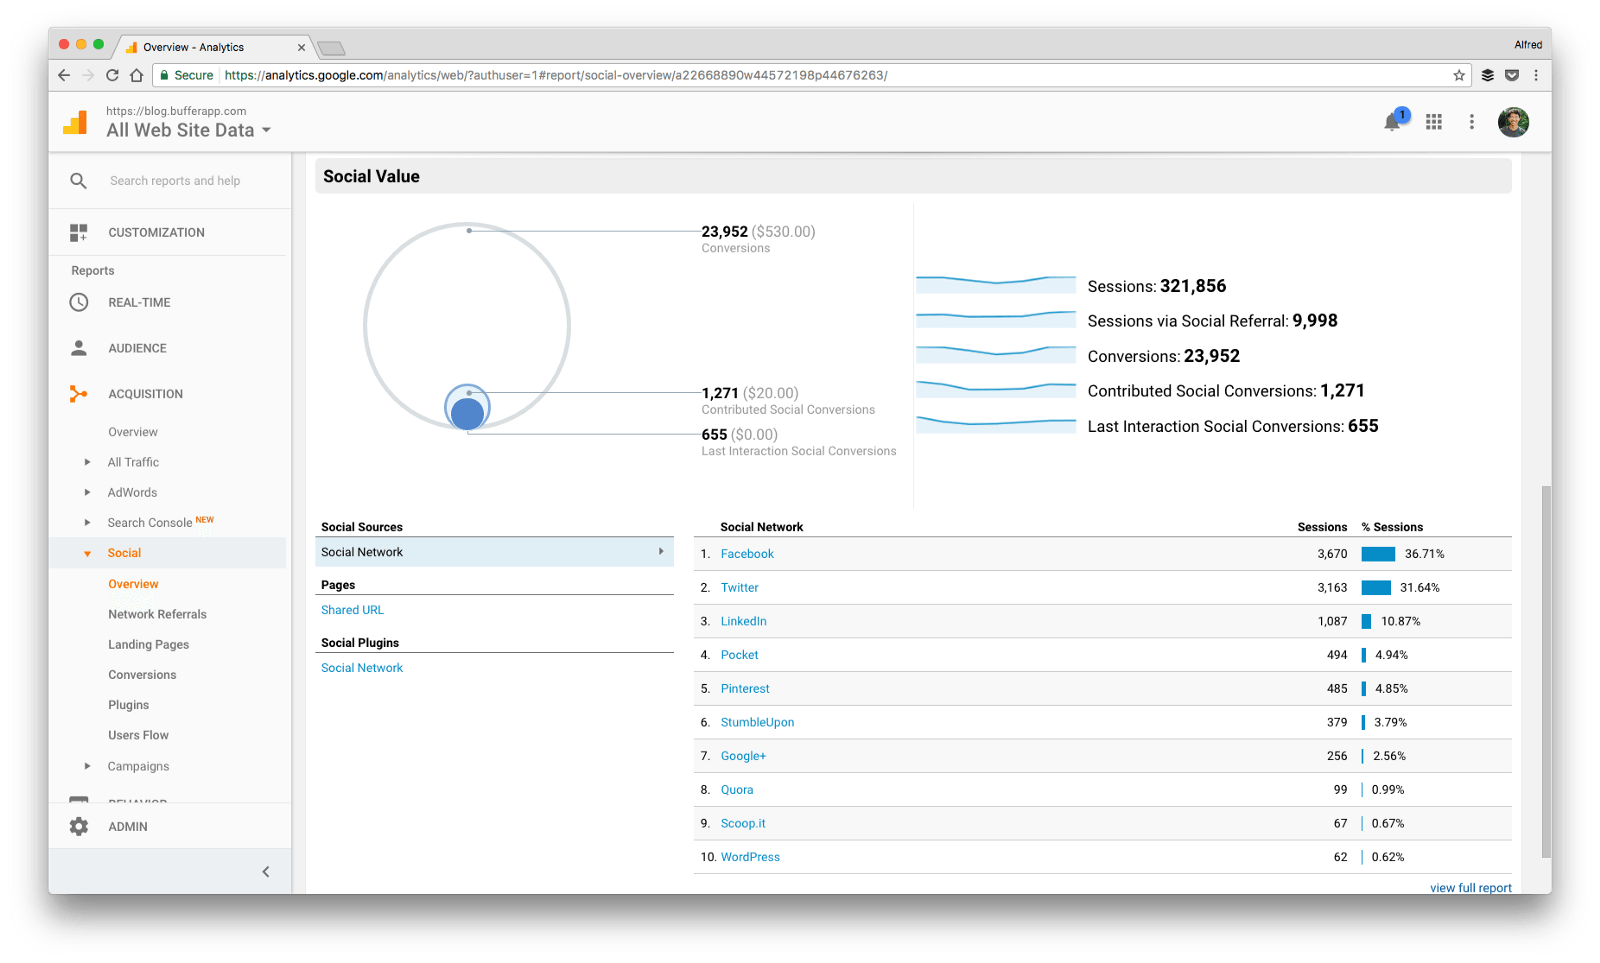Collapse the sidebar with the chevron
This screenshot has height=963, width=1600.
(x=266, y=872)
